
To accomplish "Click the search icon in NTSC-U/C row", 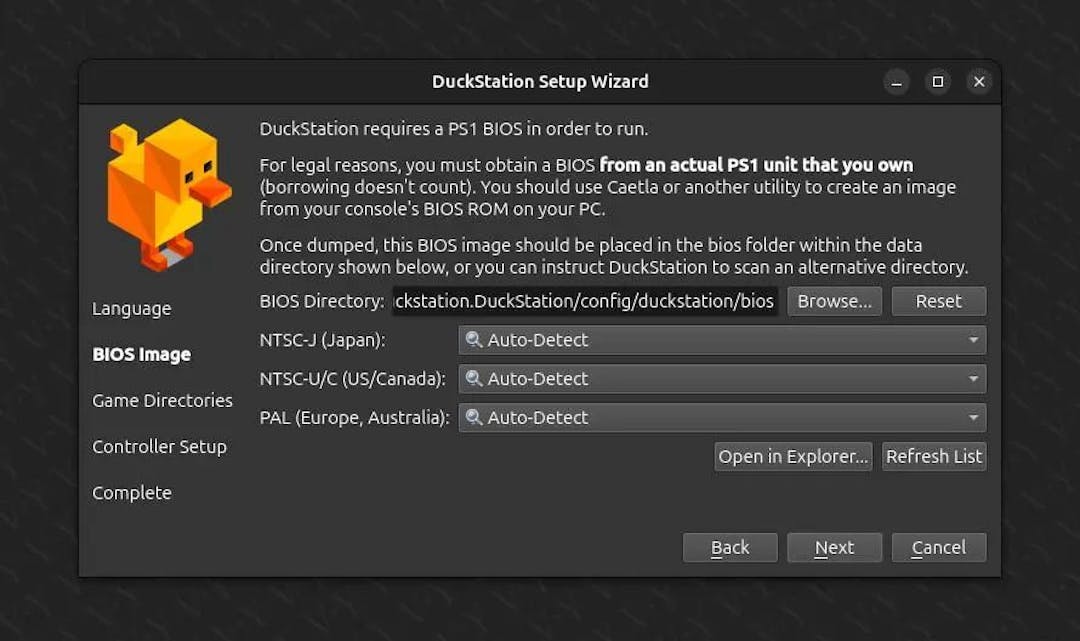I will pos(474,379).
